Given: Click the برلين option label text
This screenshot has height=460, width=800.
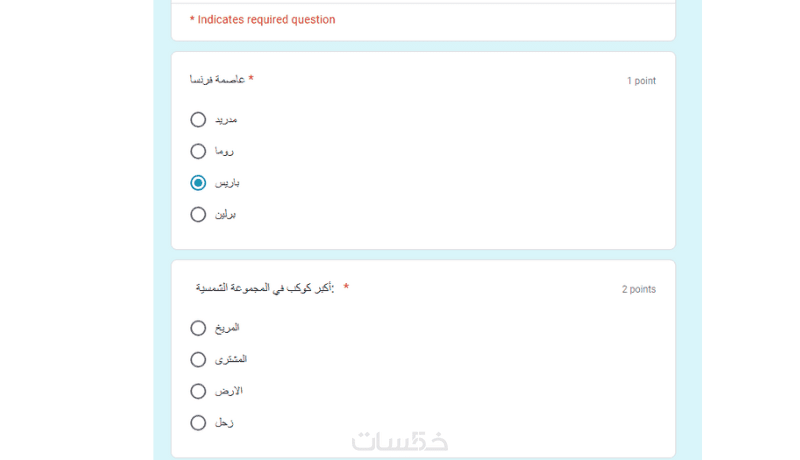Looking at the screenshot, I should click(225, 214).
